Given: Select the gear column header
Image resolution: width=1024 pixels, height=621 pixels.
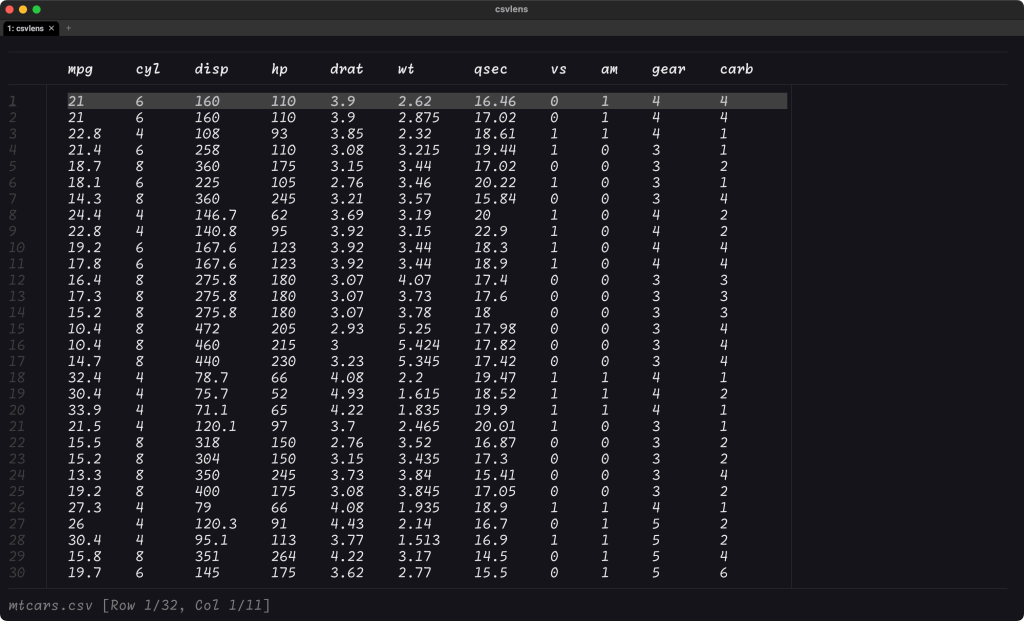Looking at the screenshot, I should point(668,70).
